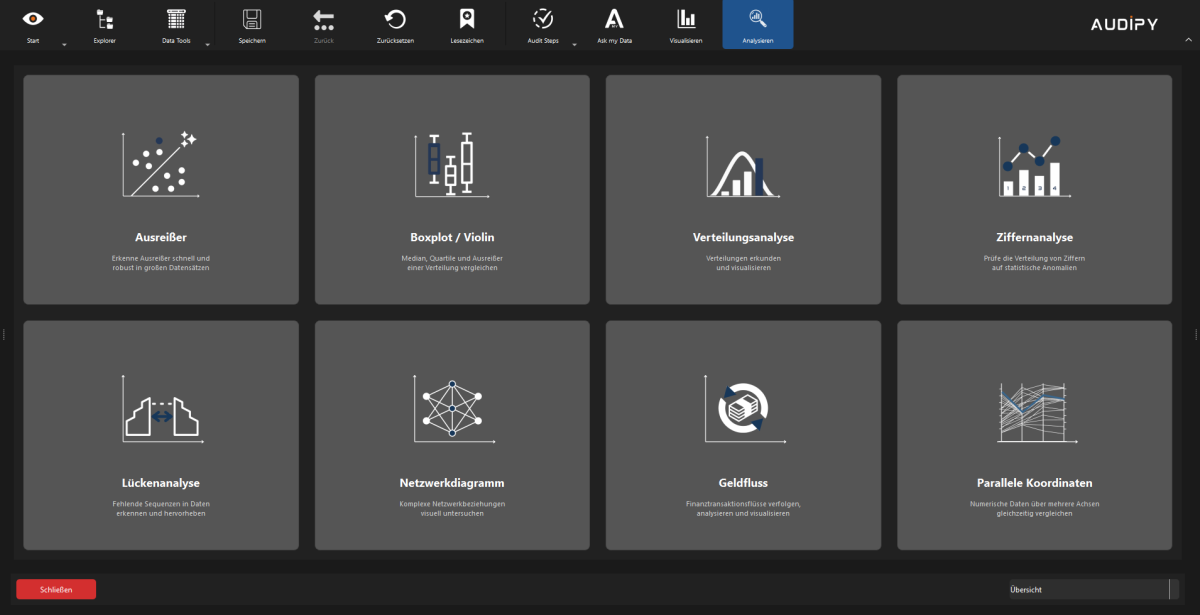This screenshot has height=615, width=1200.
Task: Select the Boxplot / Violin chart icon
Action: [x=451, y=164]
